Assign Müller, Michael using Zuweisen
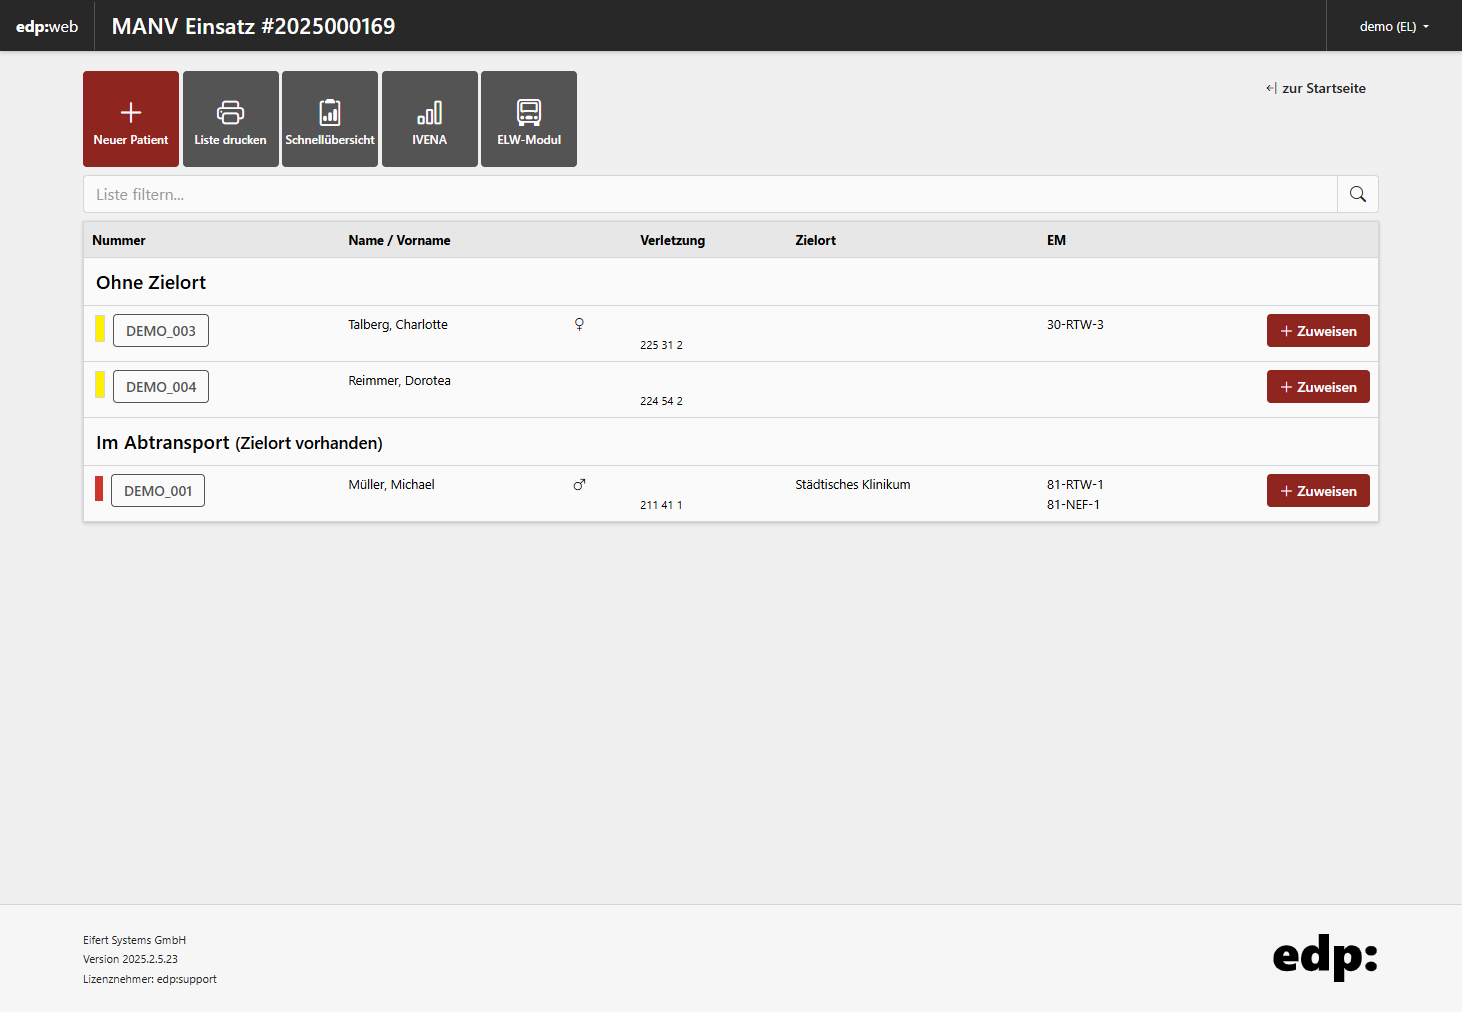 coord(1317,491)
